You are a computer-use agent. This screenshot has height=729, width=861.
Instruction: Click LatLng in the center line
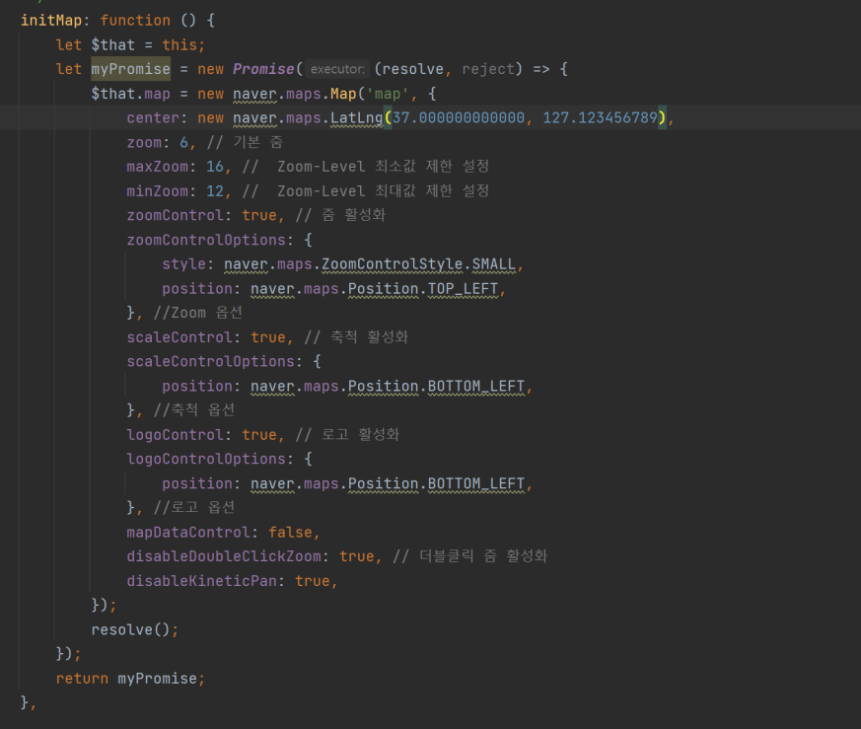click(356, 118)
